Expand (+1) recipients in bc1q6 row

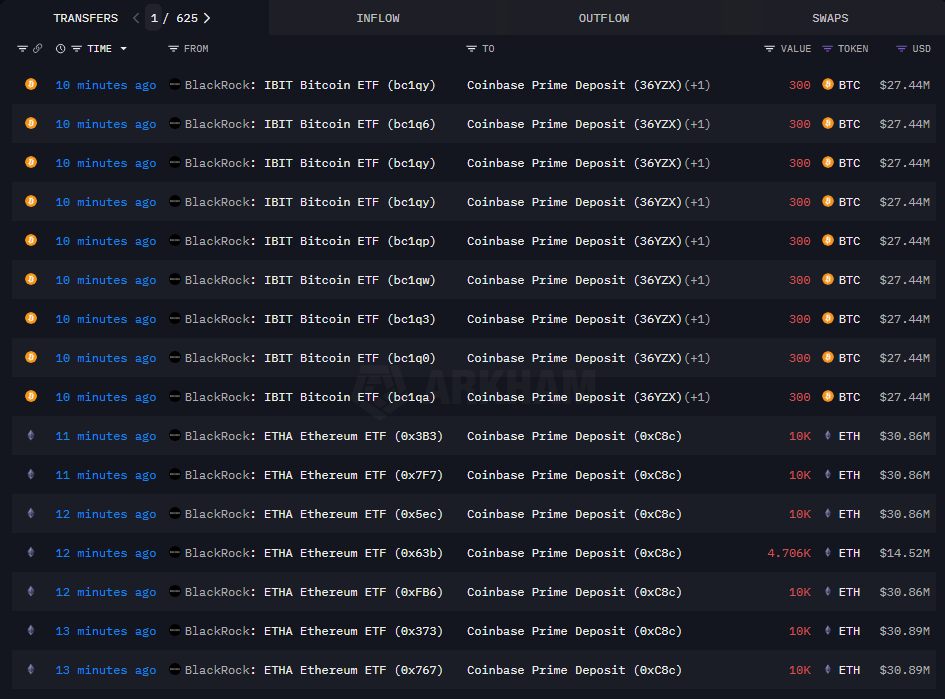[697, 124]
